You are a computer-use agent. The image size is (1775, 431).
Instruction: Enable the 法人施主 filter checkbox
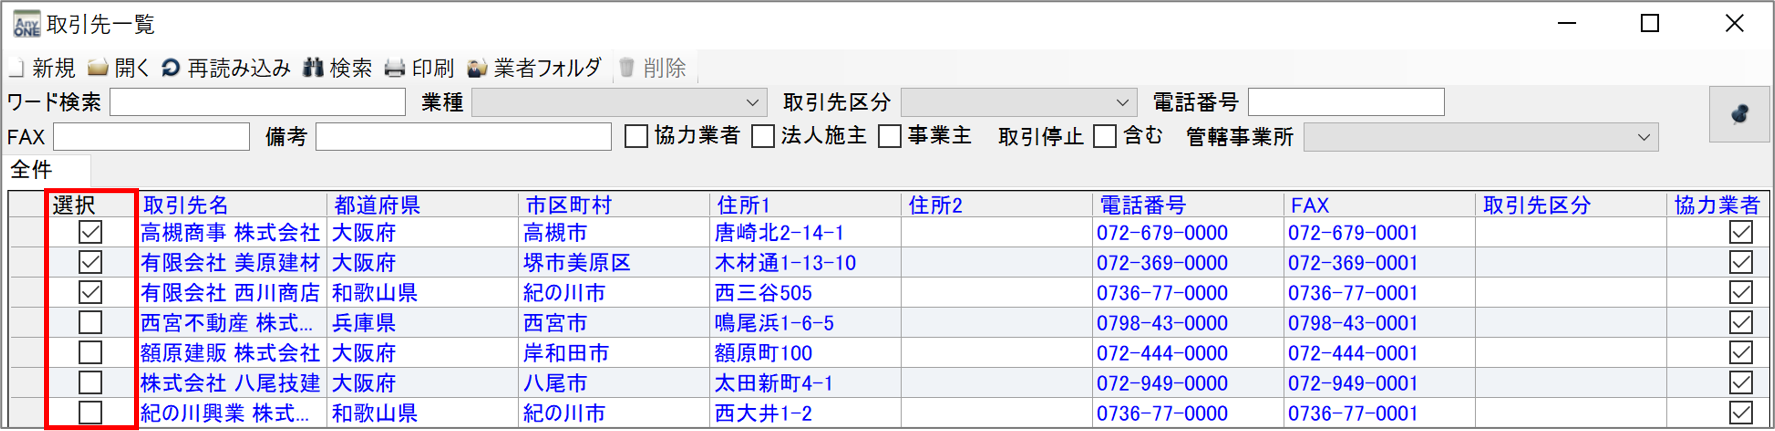coord(763,137)
